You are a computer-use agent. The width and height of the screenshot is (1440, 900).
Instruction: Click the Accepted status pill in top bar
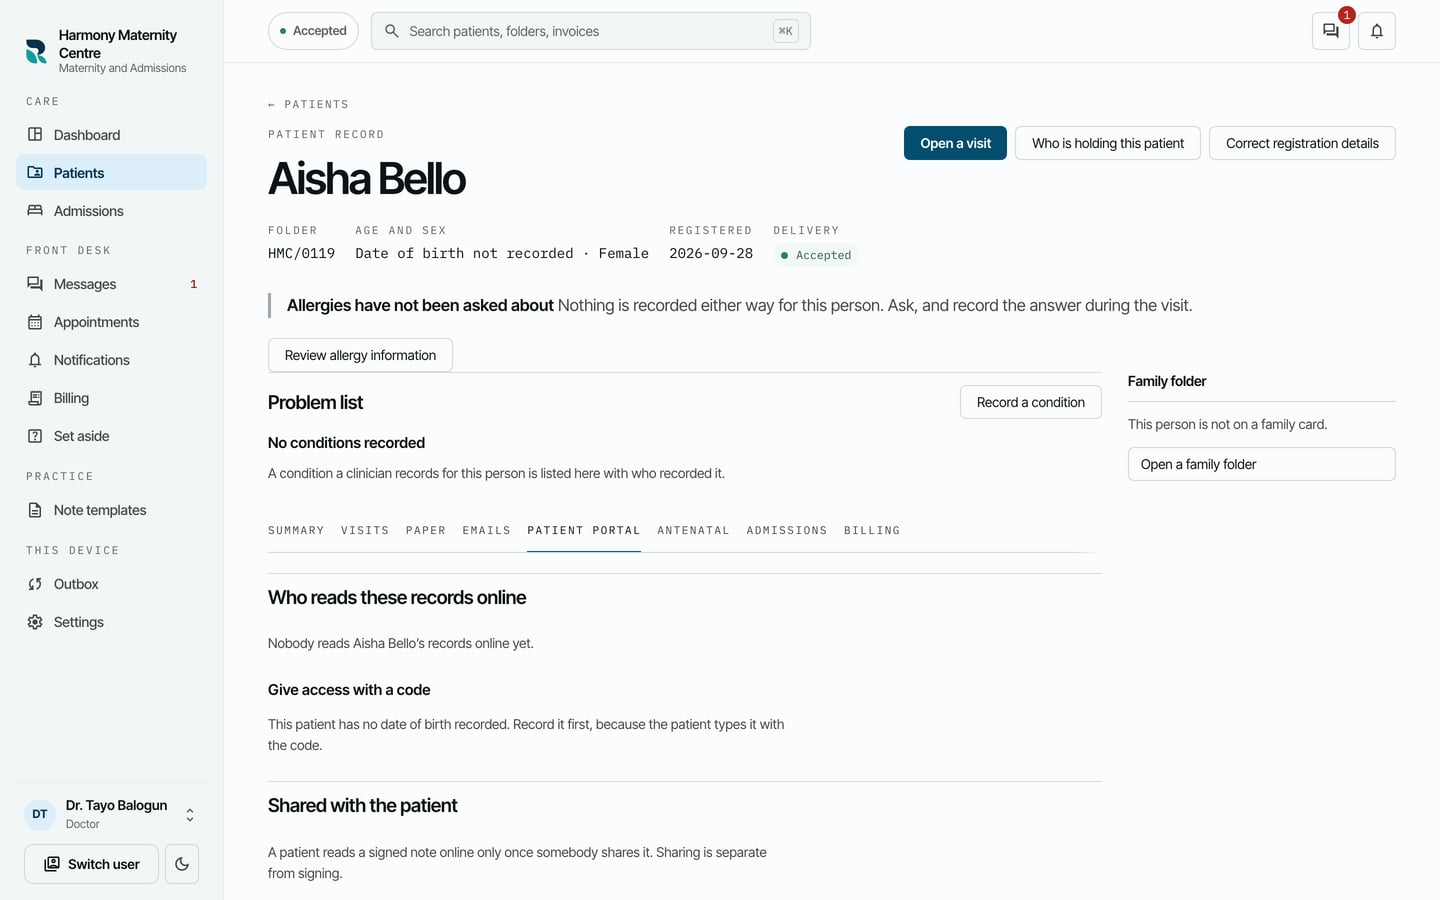[x=313, y=31]
